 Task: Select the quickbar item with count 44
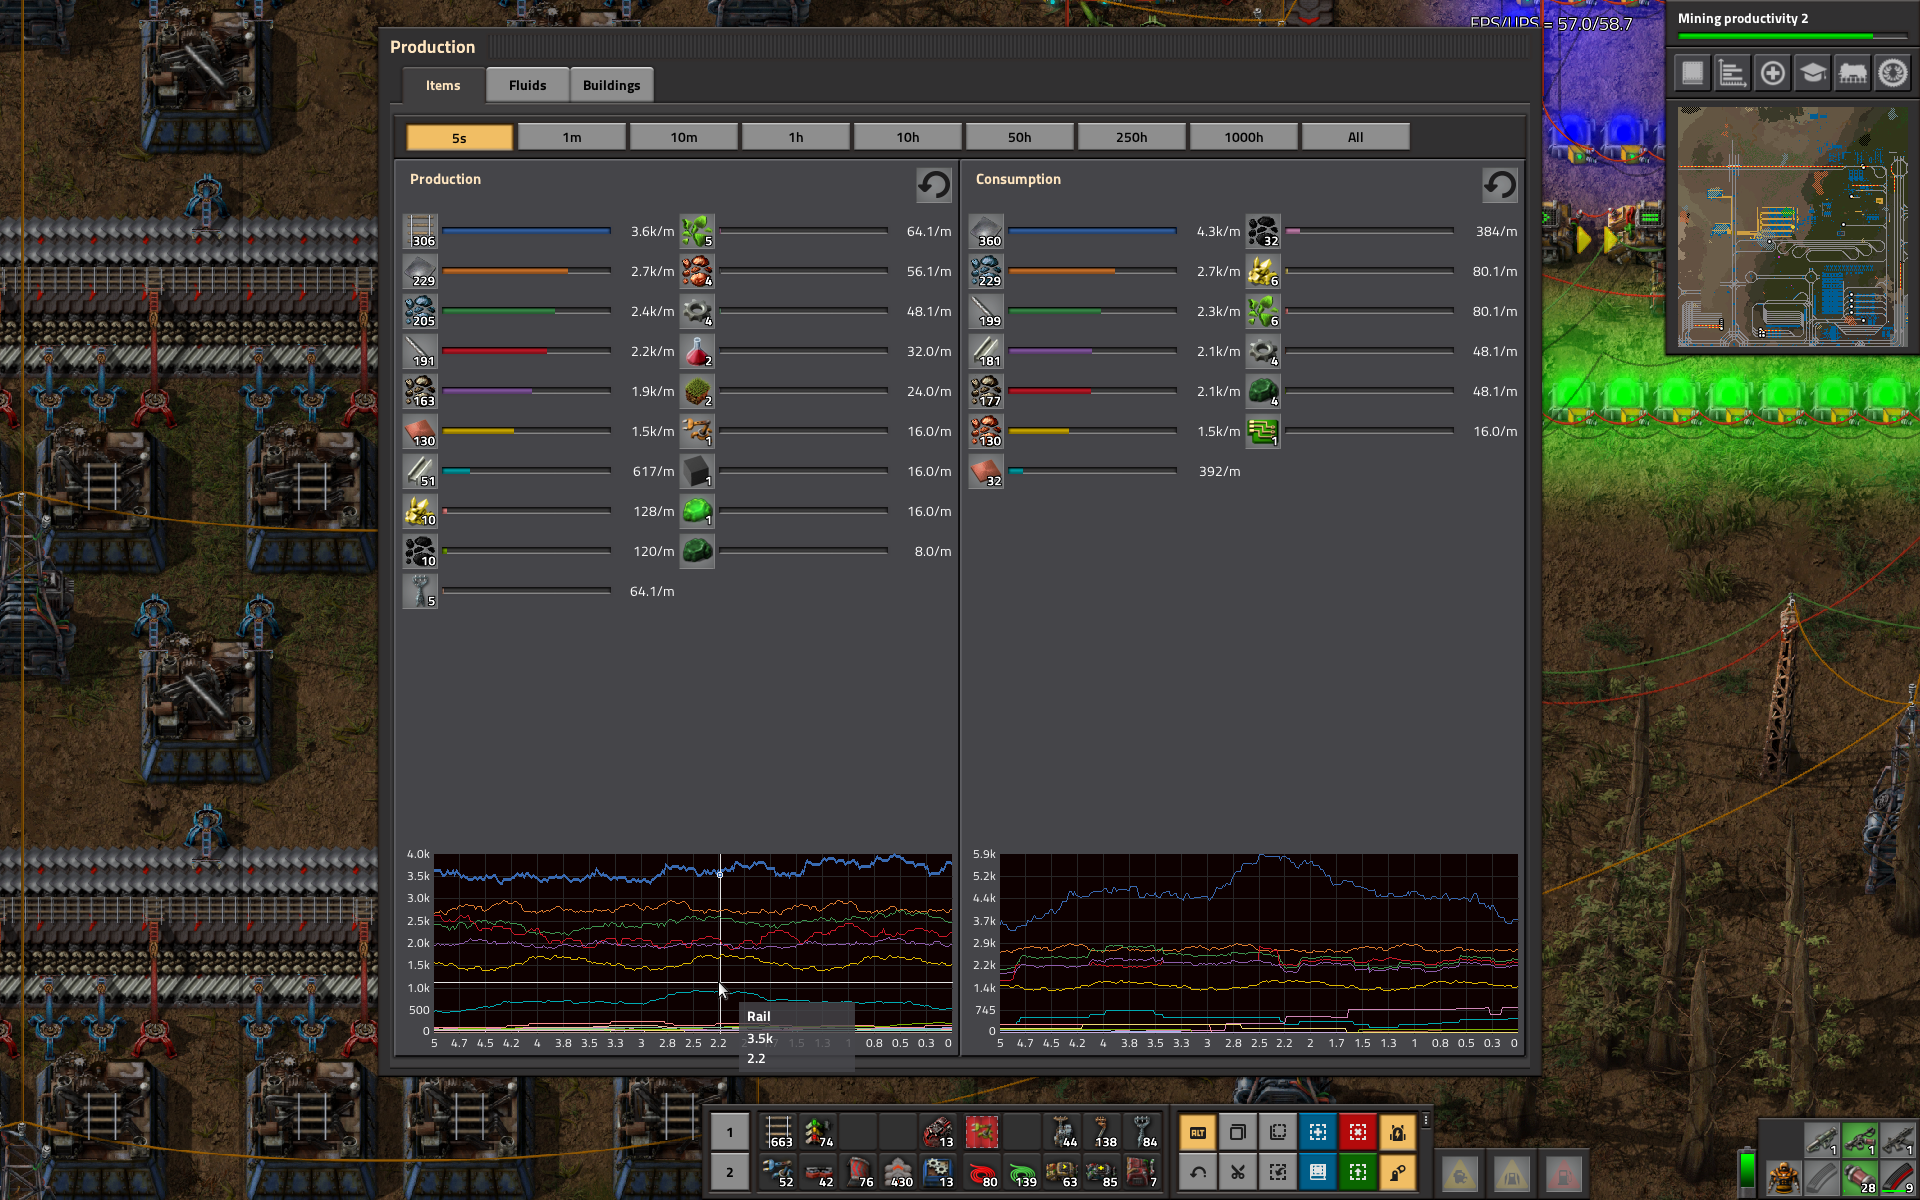(1063, 1132)
